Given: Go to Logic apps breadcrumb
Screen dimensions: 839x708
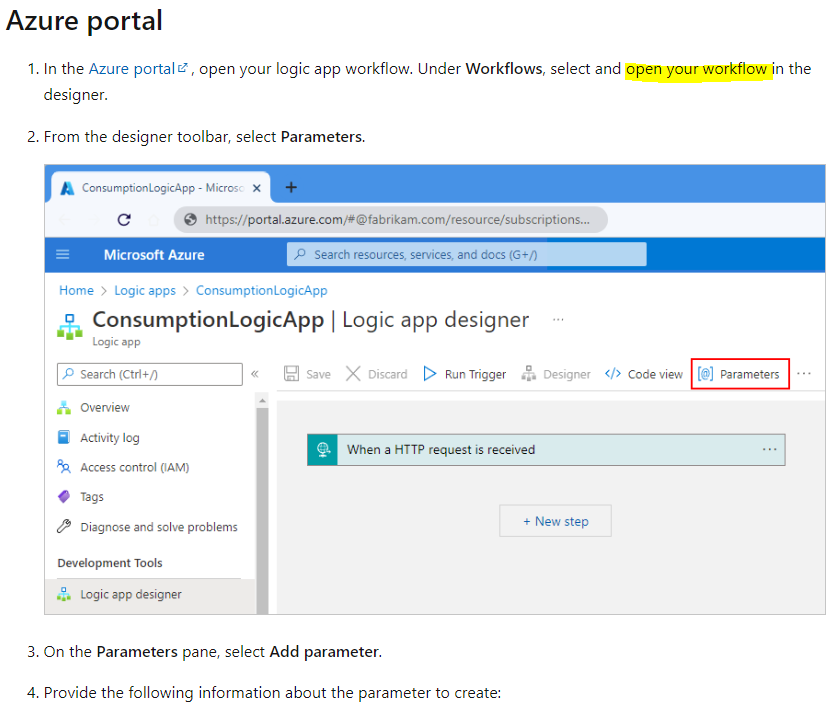Looking at the screenshot, I should pyautogui.click(x=144, y=291).
